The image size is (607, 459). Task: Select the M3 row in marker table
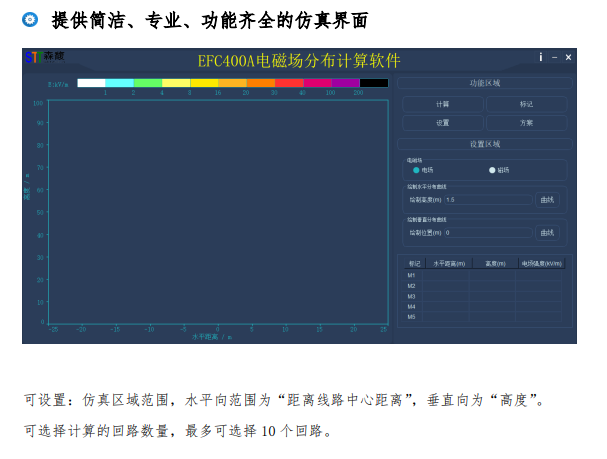point(483,296)
